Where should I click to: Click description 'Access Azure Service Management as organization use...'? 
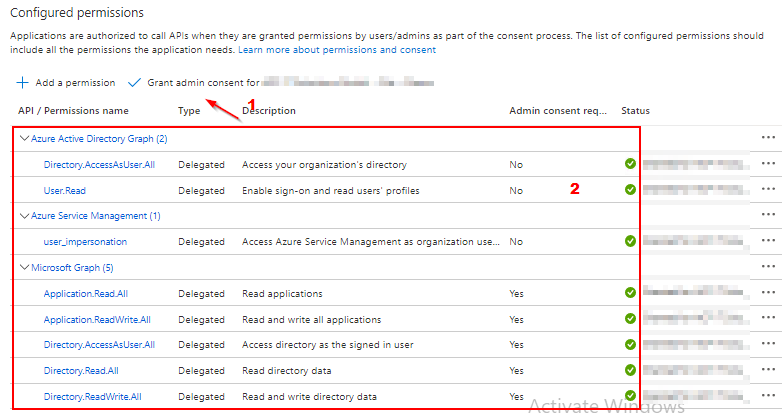371,242
